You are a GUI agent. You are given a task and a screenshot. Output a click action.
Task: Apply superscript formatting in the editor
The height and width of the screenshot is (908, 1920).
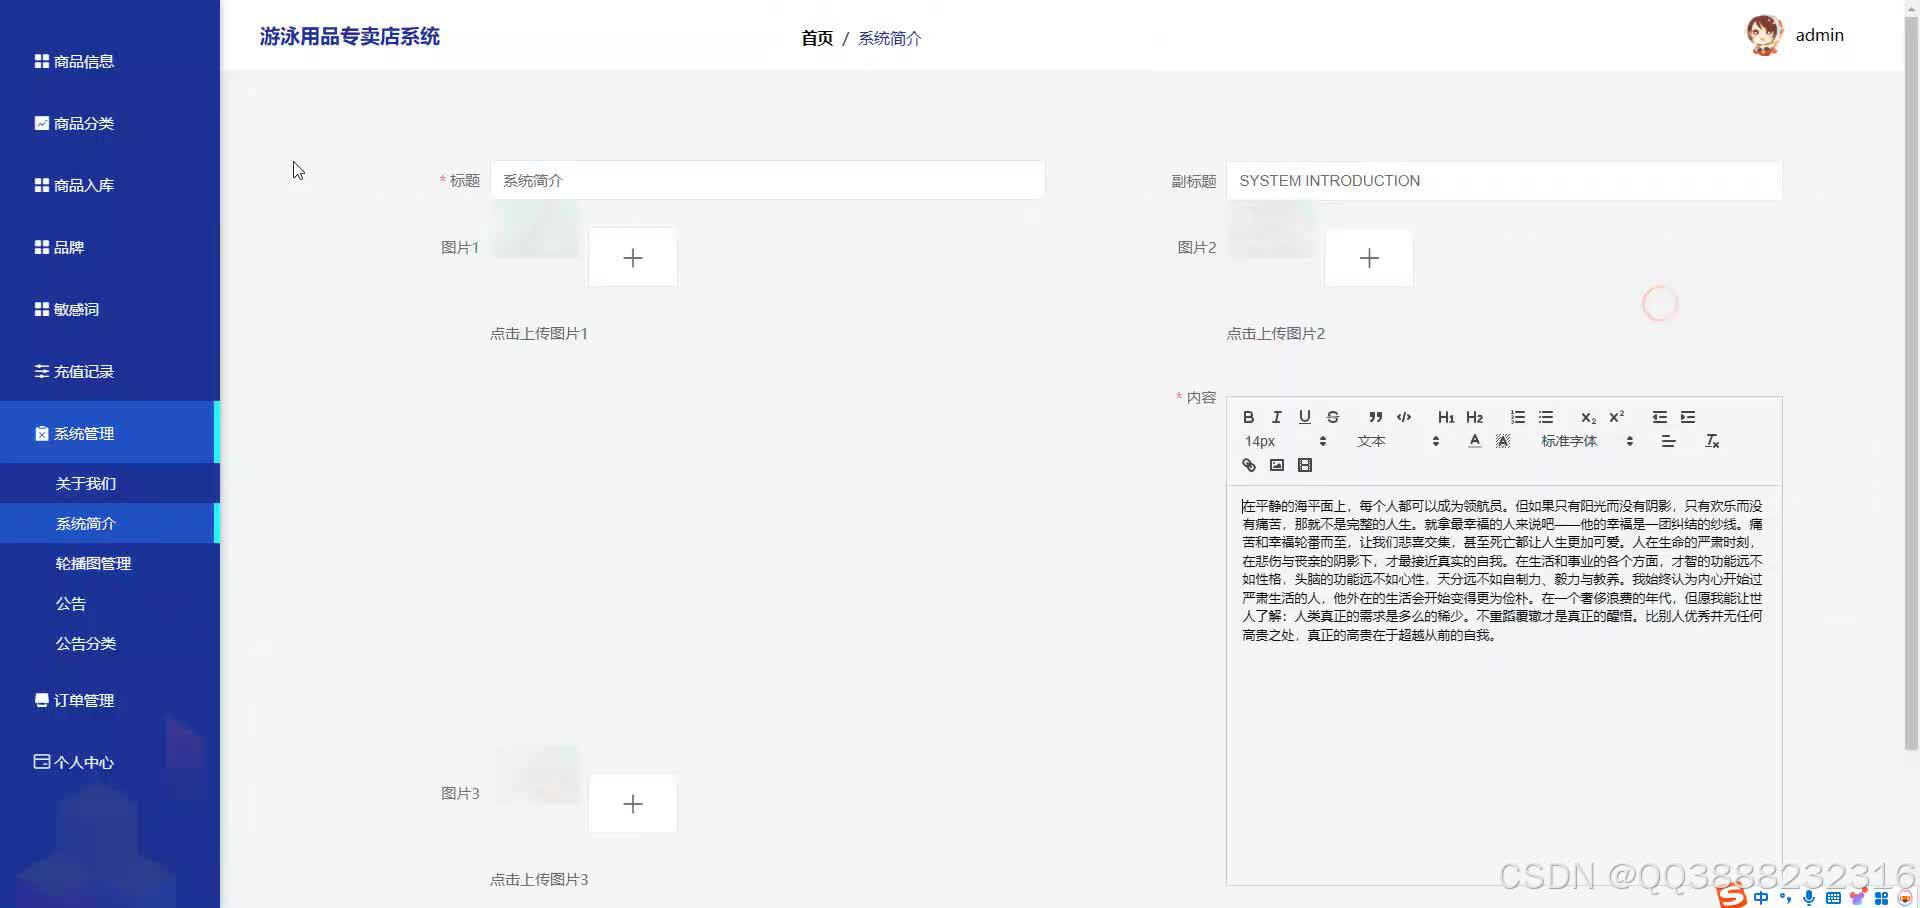(x=1617, y=417)
